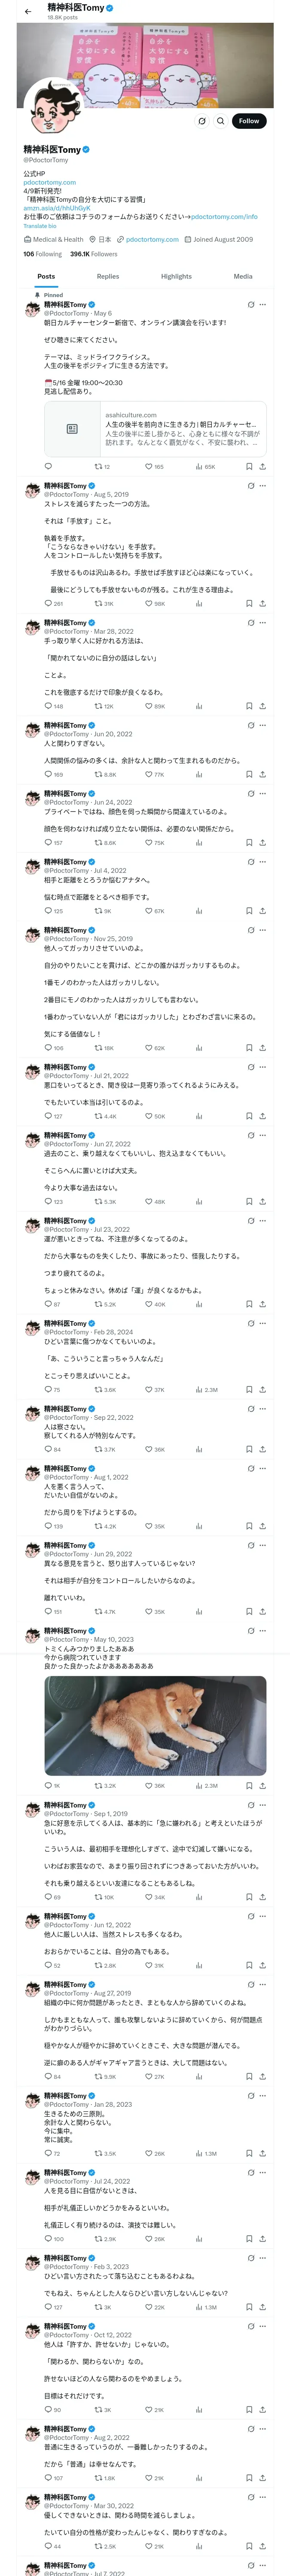Open the asahiculture.com link card
The image size is (290, 2576).
coord(155,428)
